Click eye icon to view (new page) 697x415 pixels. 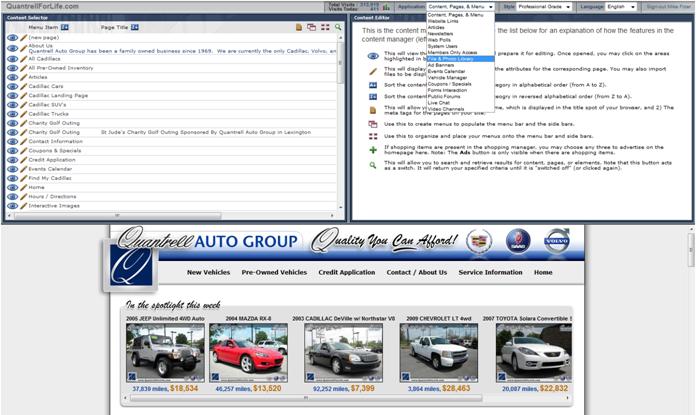12,38
